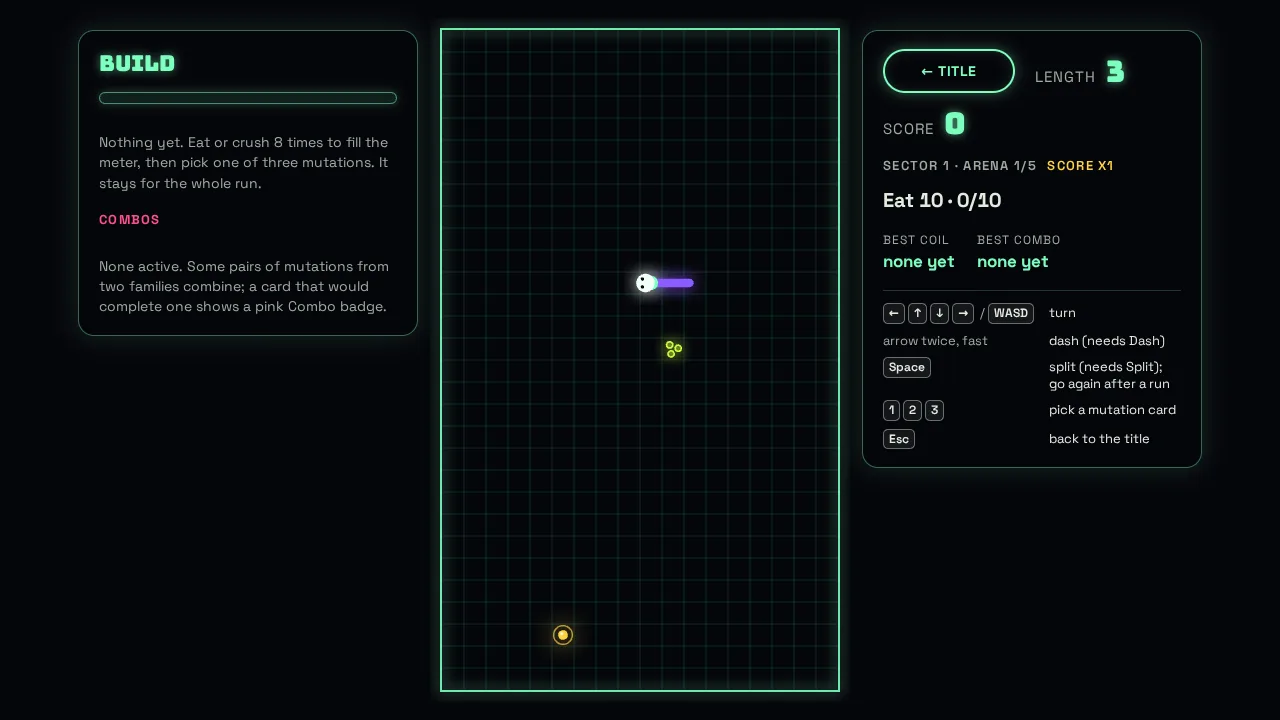The width and height of the screenshot is (1280, 720).
Task: Click the yellow 'SCORE X1' multiplier
Action: 1080,166
